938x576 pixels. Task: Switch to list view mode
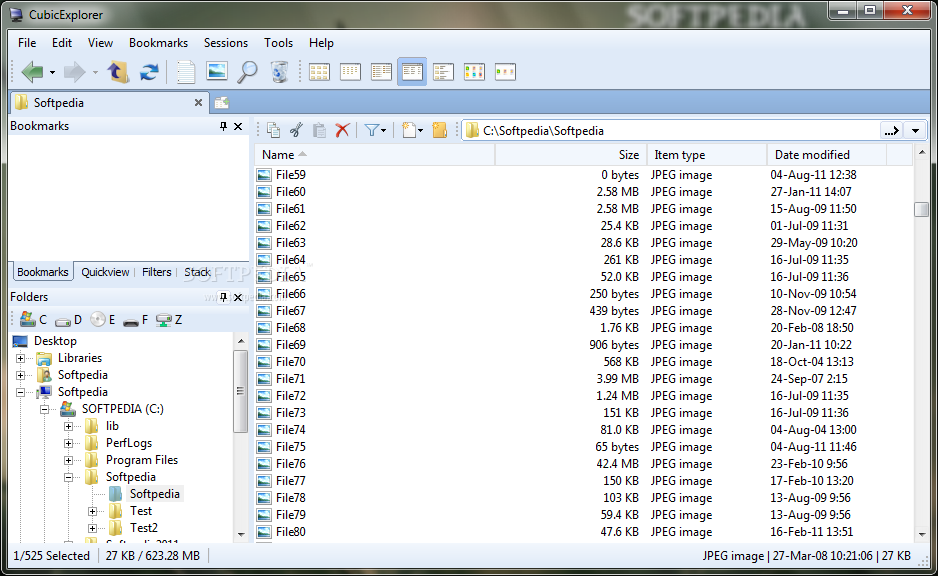click(x=381, y=72)
